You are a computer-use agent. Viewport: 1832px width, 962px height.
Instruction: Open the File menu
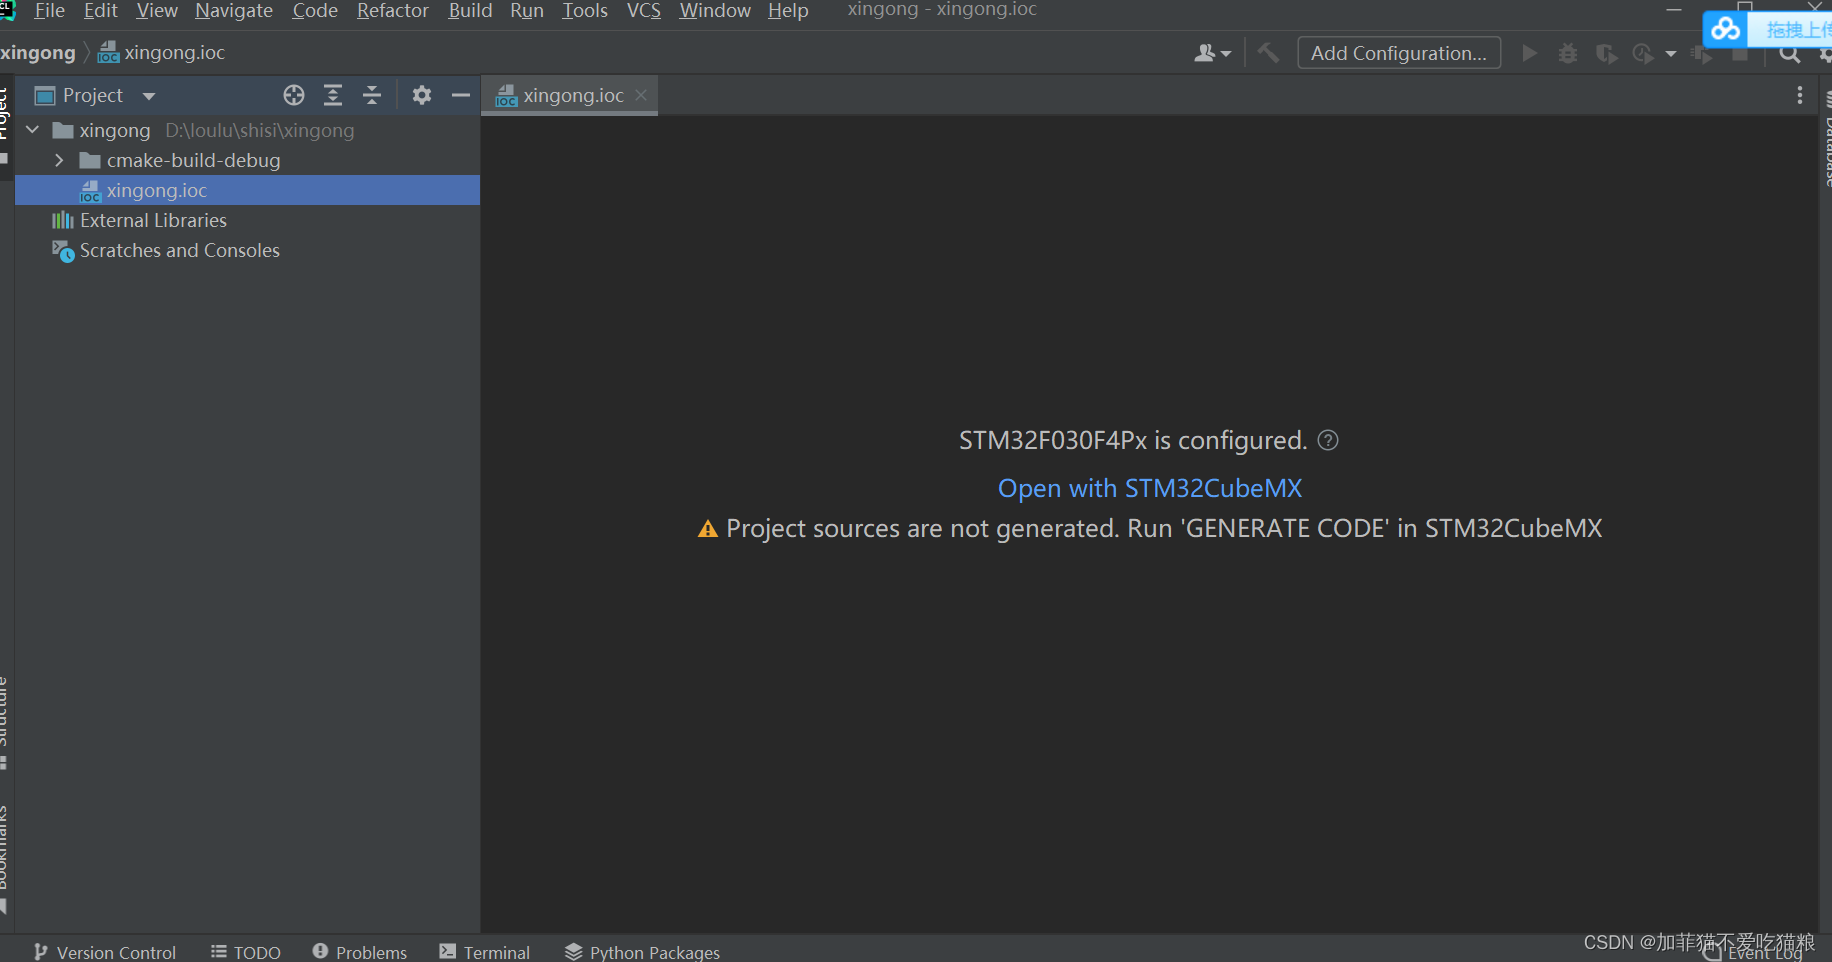point(49,11)
